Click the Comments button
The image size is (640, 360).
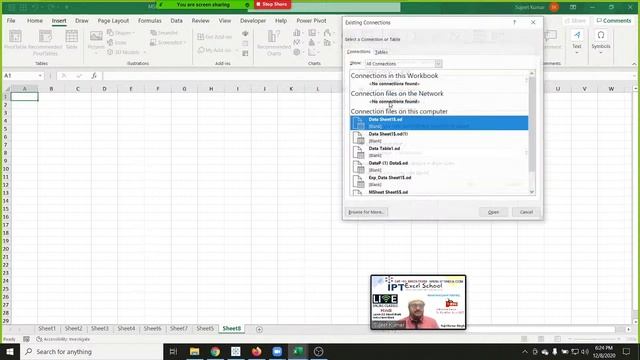[613, 20]
